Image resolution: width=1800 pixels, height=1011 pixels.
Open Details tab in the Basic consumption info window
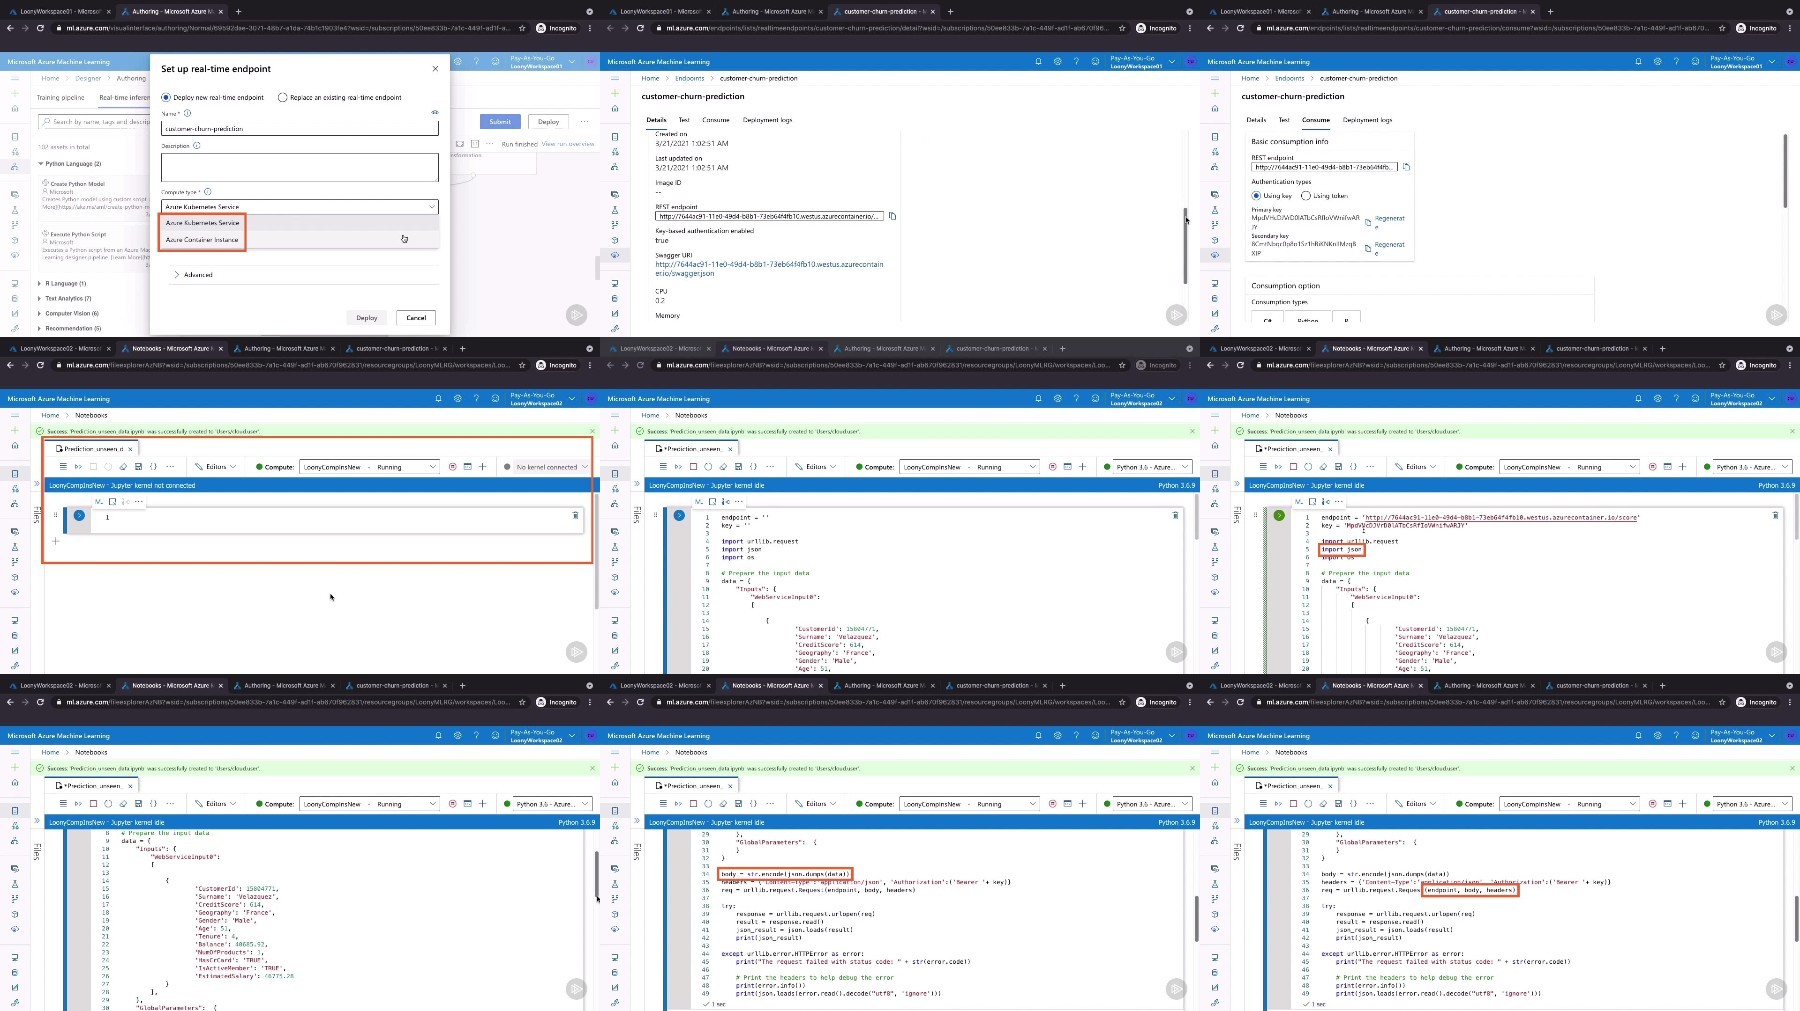(1256, 120)
